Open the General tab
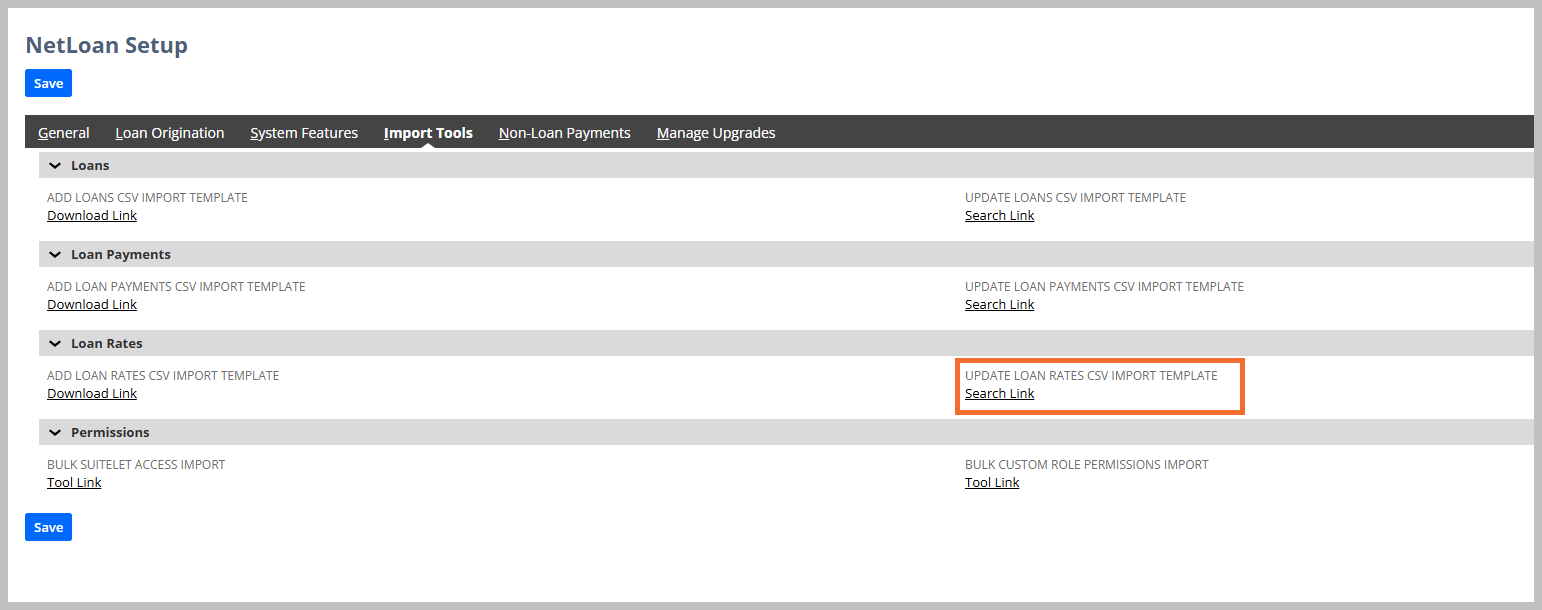Image resolution: width=1542 pixels, height=610 pixels. pyautogui.click(x=64, y=133)
